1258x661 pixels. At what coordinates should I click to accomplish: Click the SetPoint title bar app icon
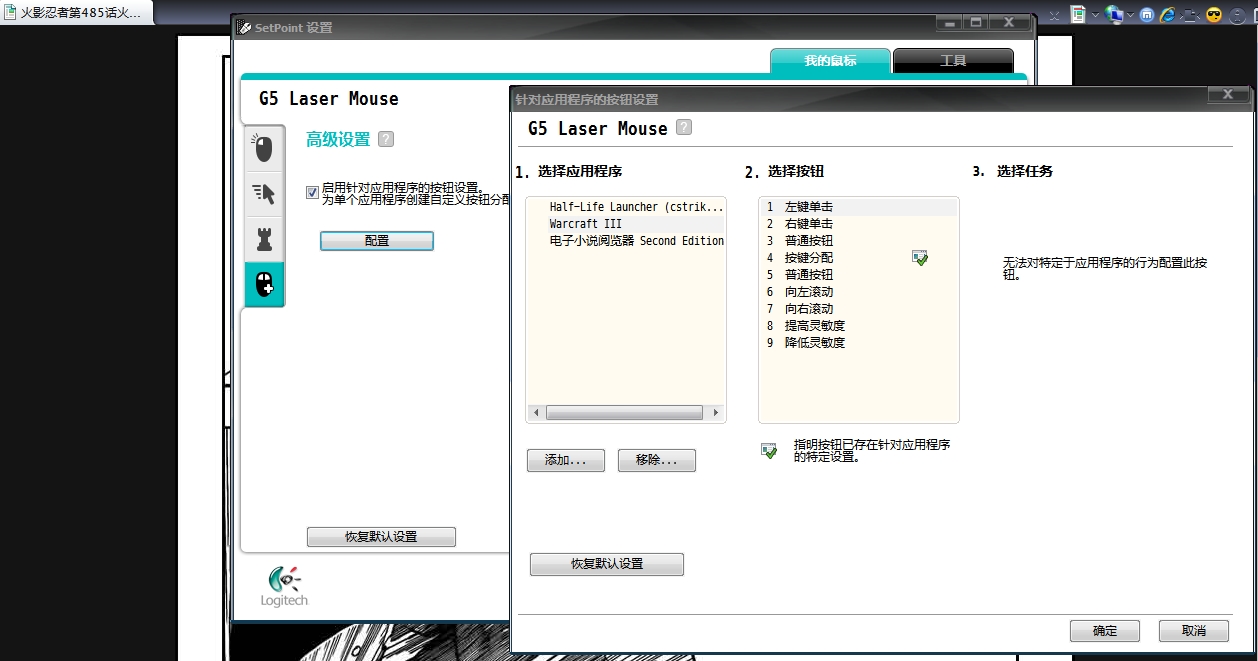pyautogui.click(x=244, y=27)
